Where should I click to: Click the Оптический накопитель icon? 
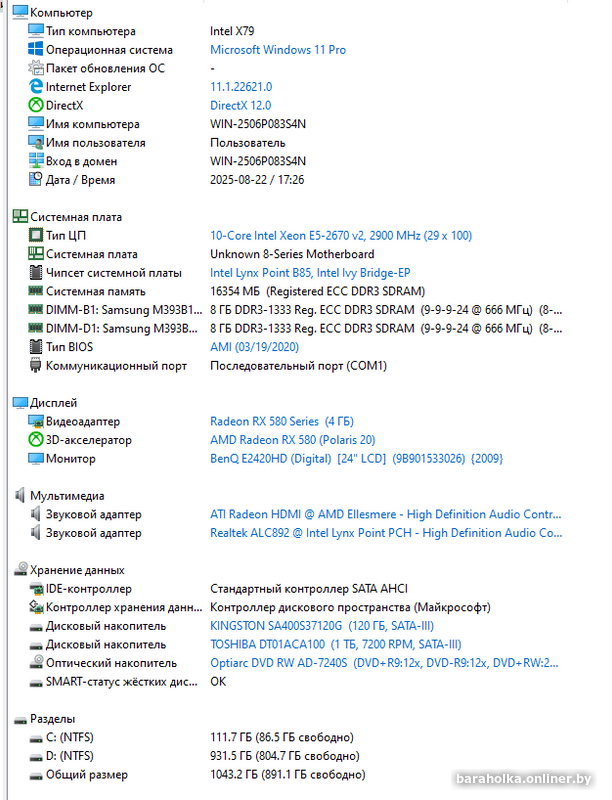pos(36,662)
